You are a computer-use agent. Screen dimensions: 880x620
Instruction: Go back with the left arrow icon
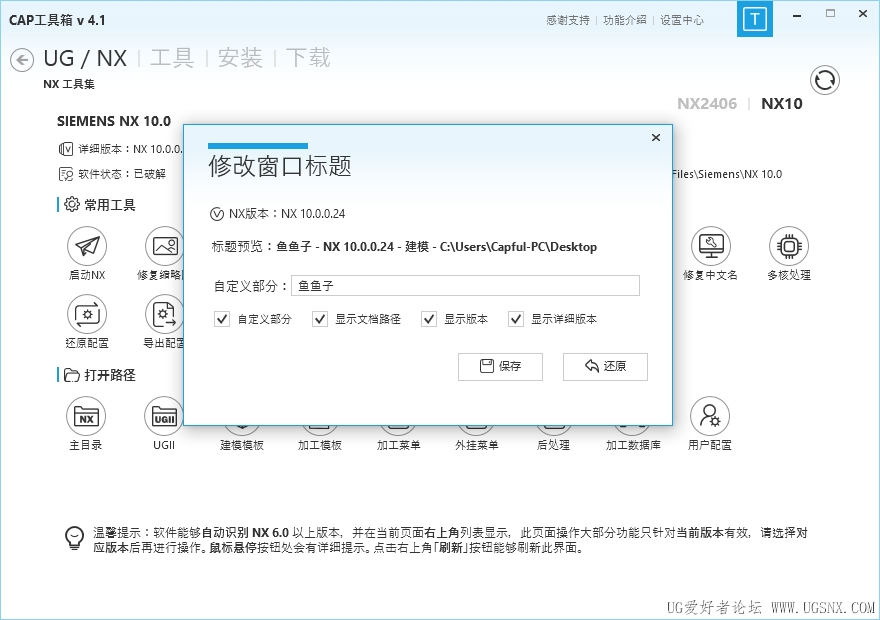pos(22,60)
